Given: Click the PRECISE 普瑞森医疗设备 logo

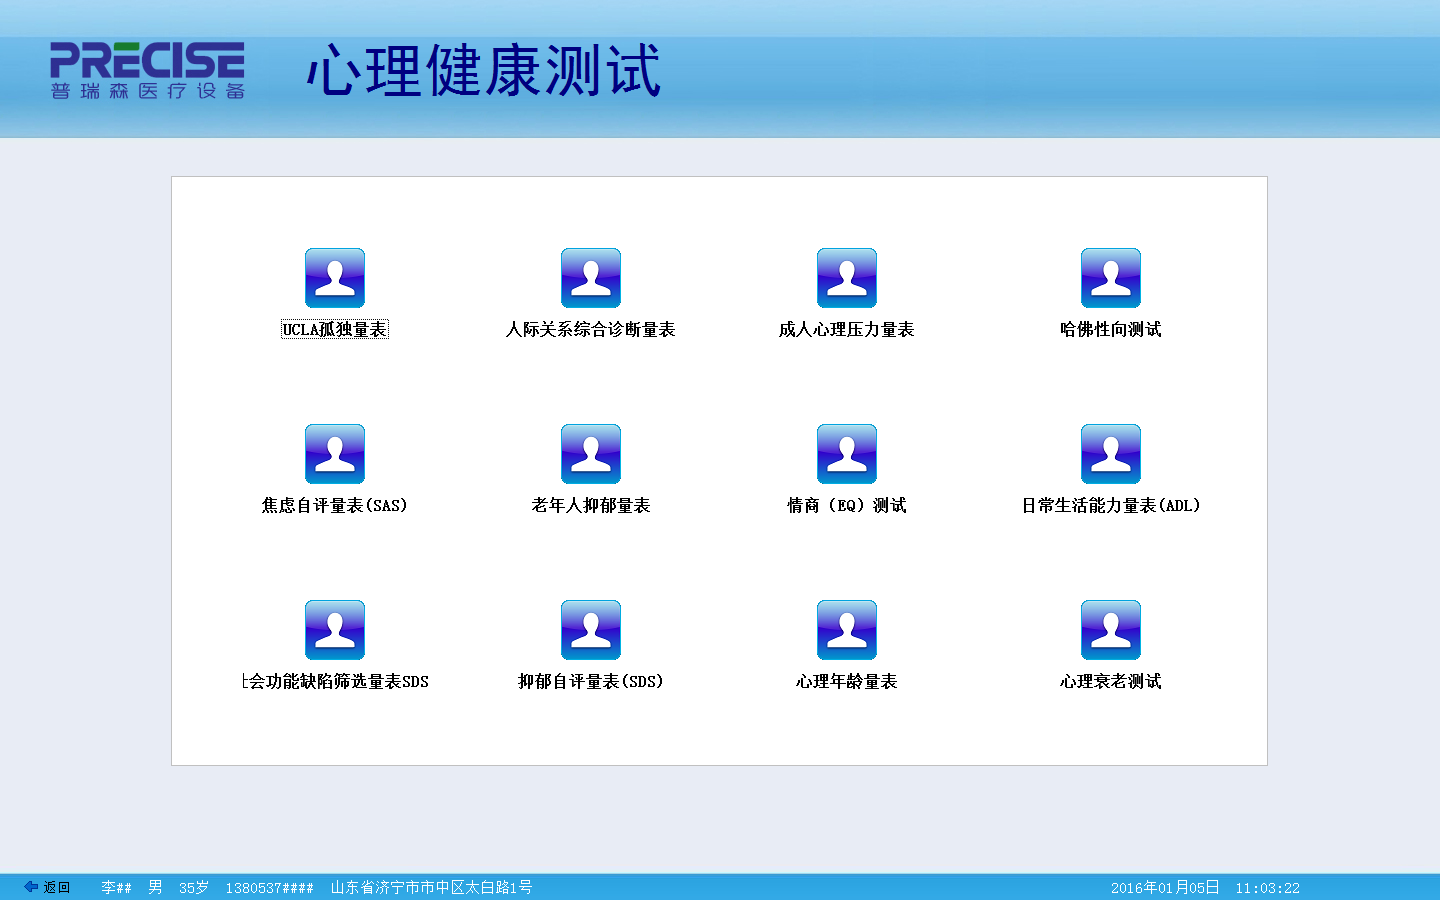Looking at the screenshot, I should [x=148, y=71].
